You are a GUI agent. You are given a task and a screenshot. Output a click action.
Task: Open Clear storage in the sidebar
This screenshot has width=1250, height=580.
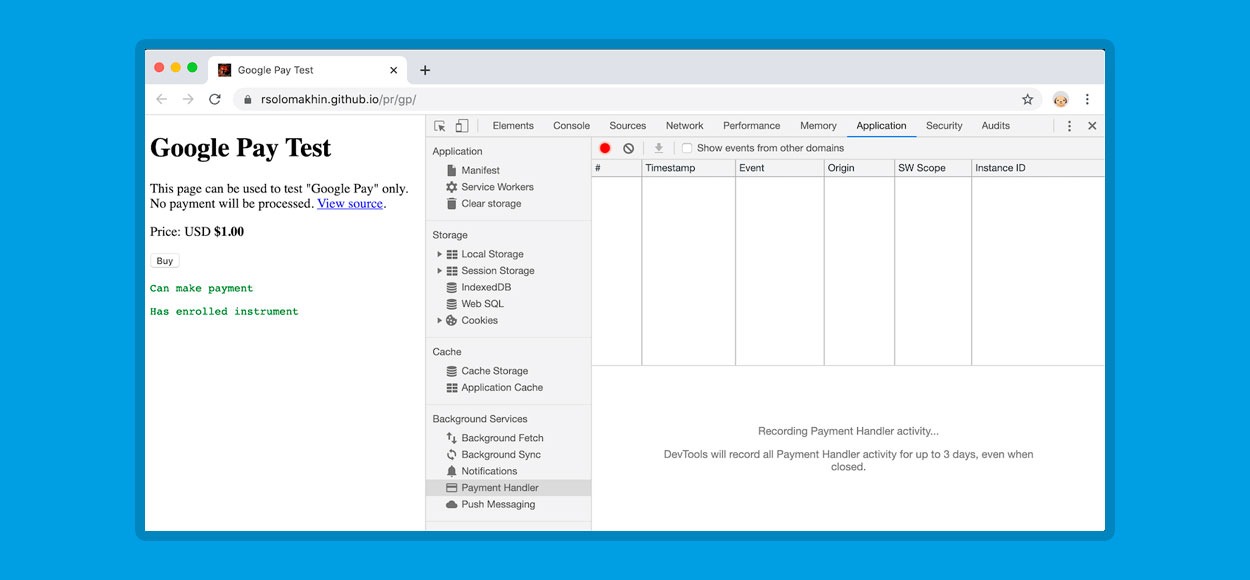491,204
